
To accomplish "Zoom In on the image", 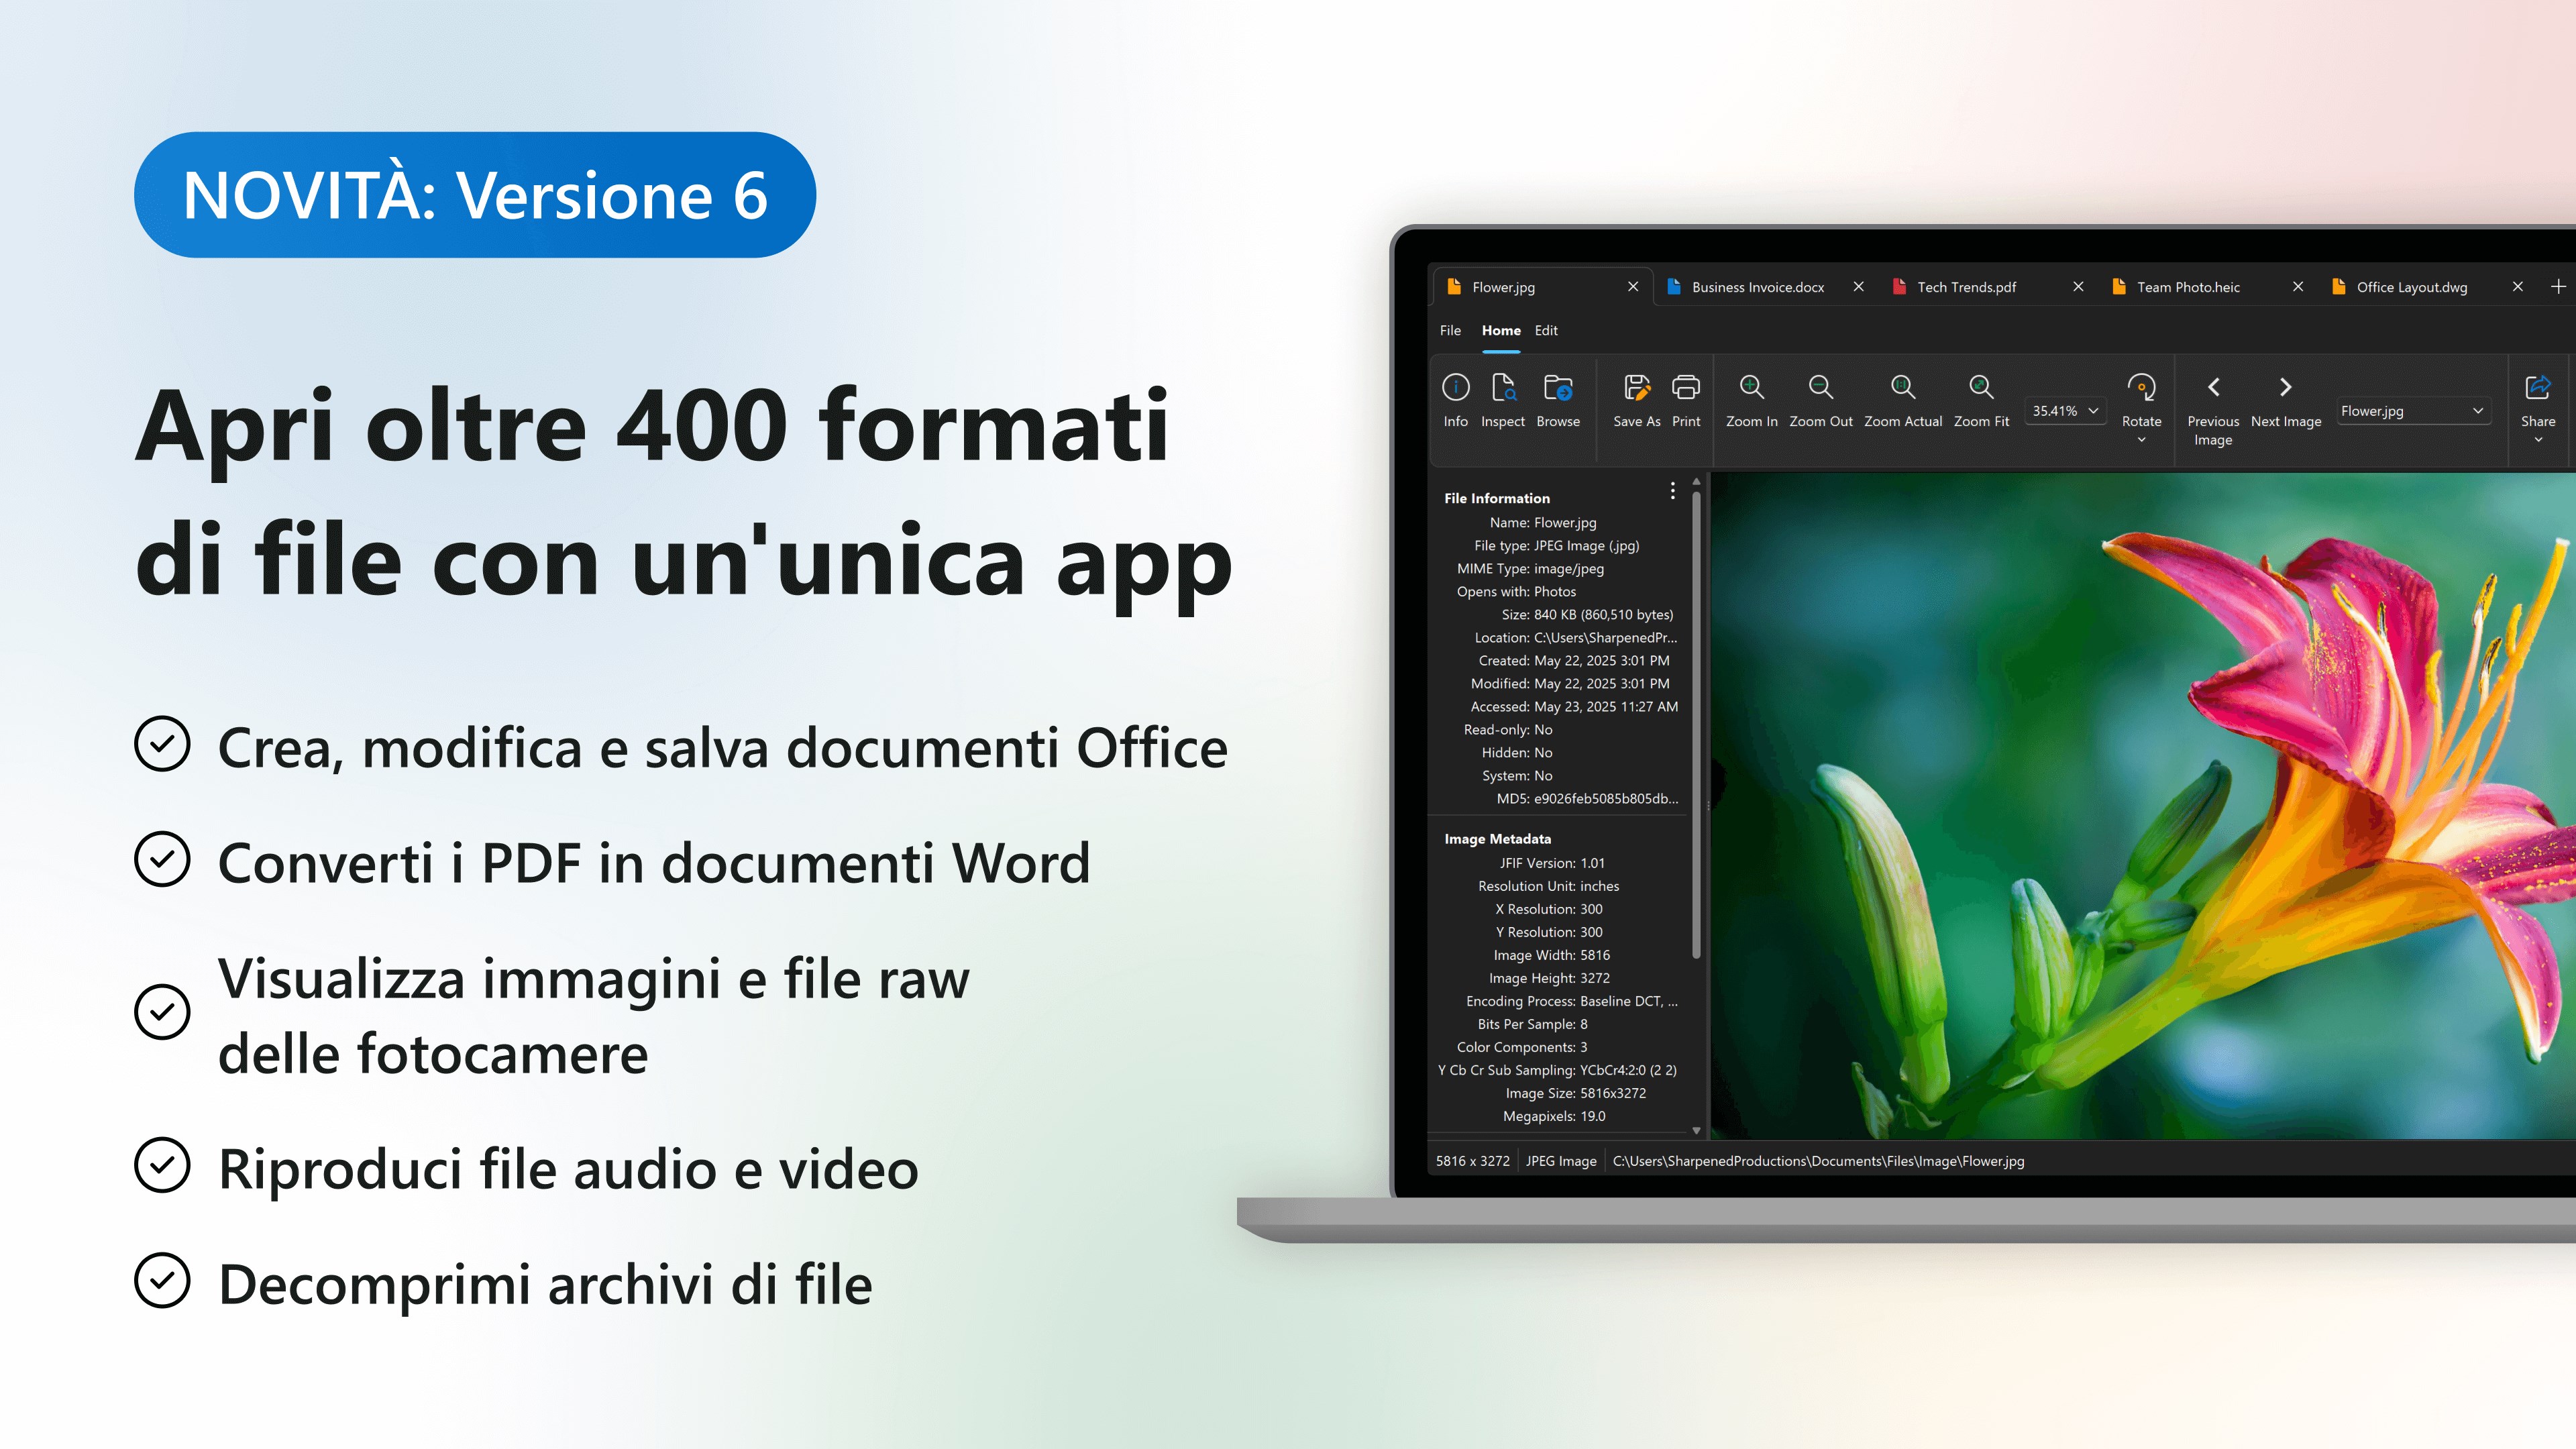I will [1751, 388].
